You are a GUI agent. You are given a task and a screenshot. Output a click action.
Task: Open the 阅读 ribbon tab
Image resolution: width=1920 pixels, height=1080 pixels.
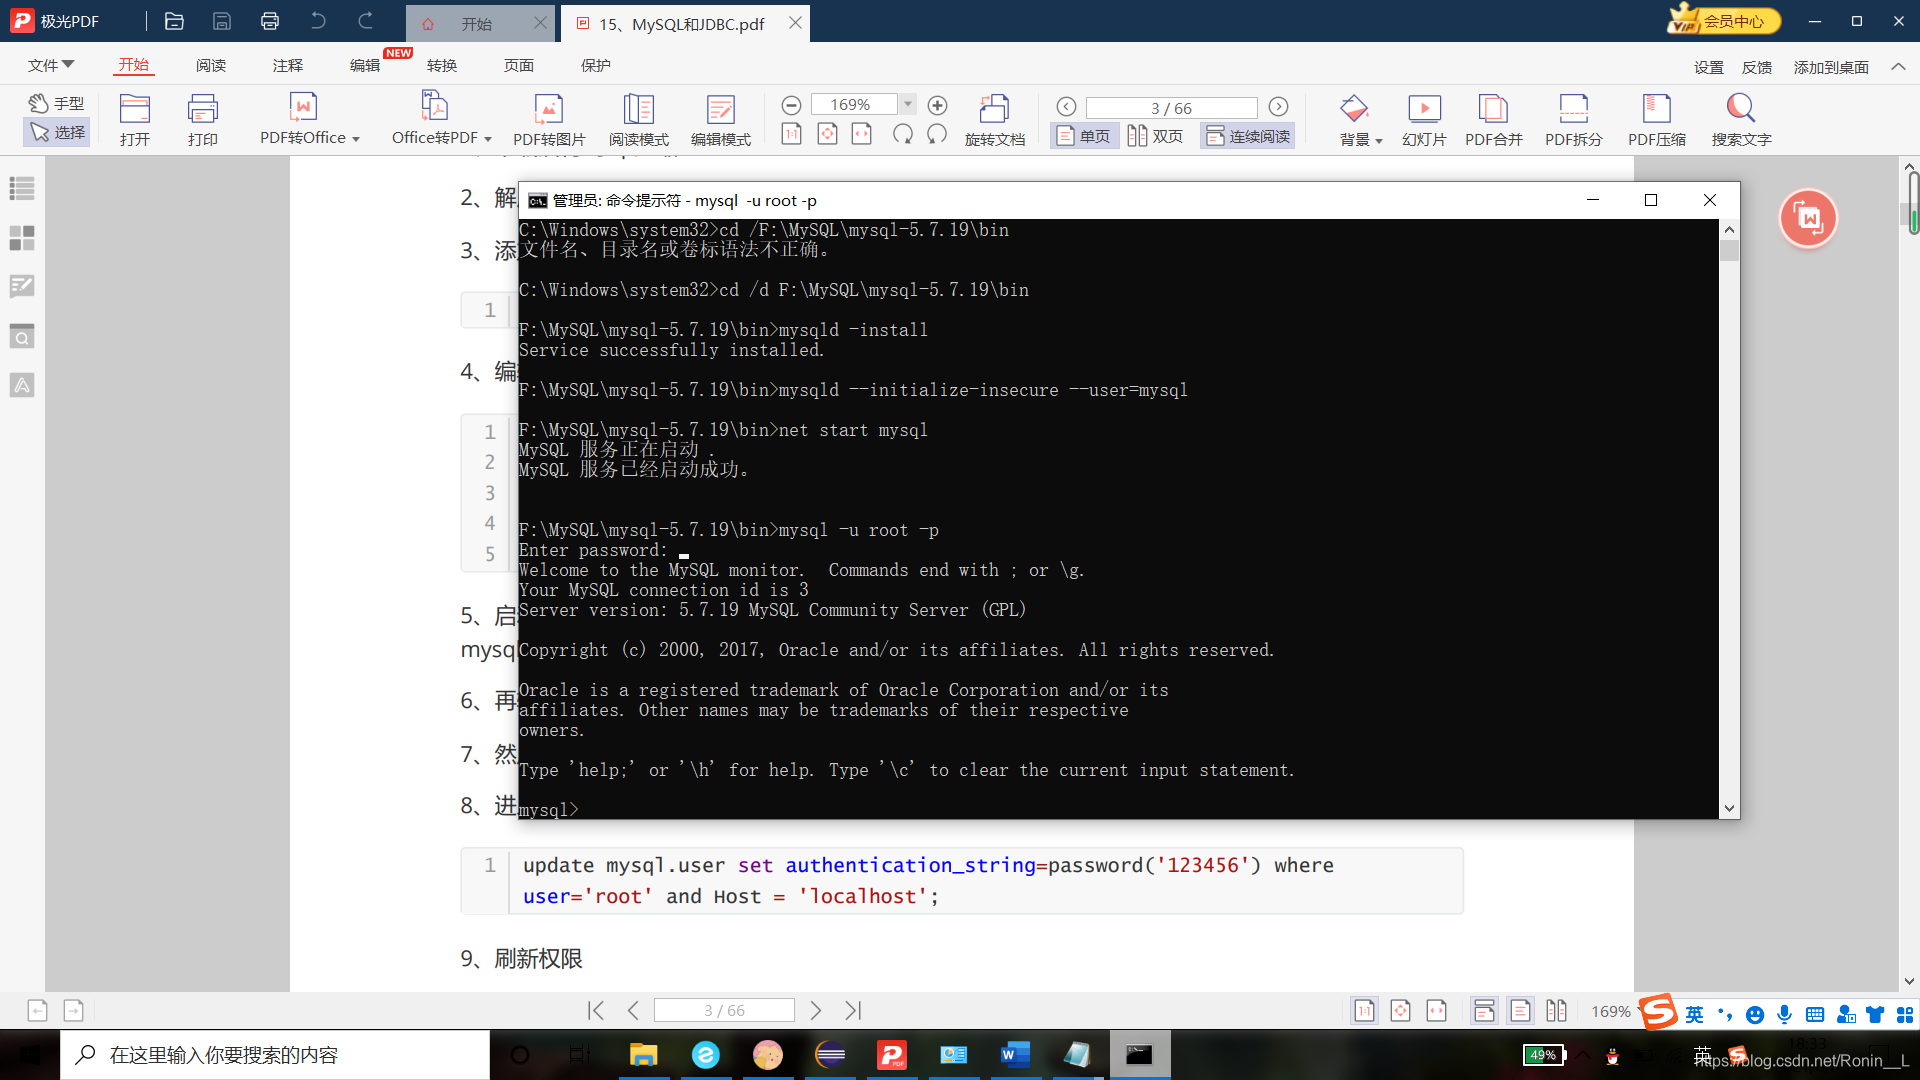click(x=211, y=65)
